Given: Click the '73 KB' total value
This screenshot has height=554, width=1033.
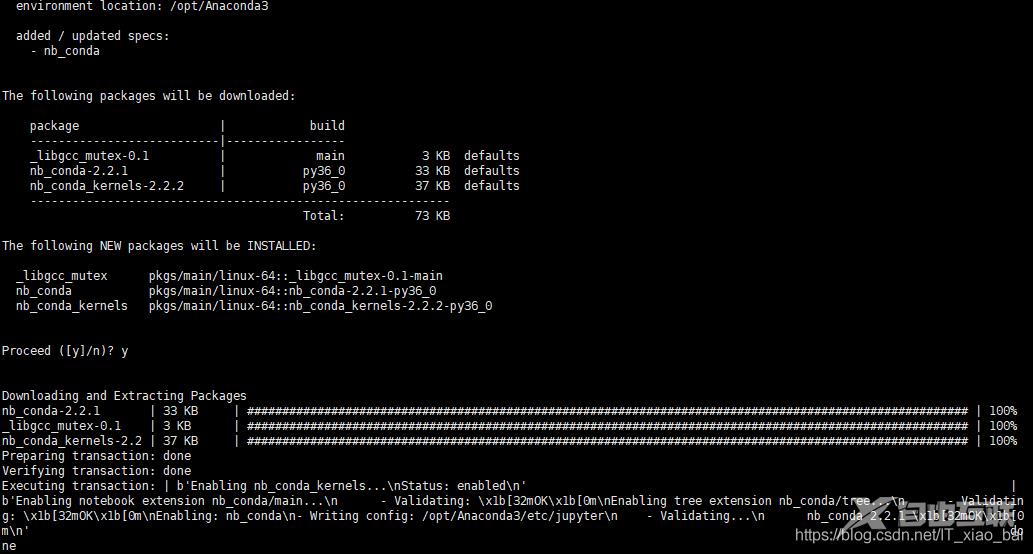Looking at the screenshot, I should point(432,215).
